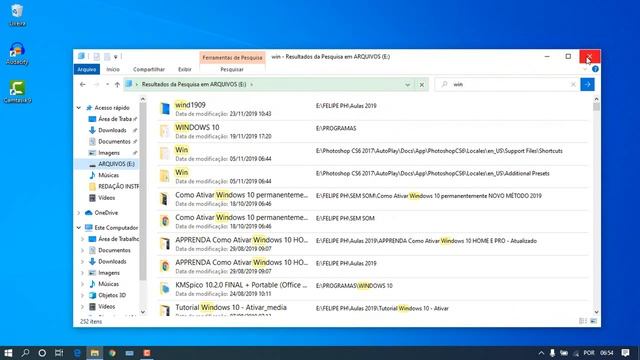Screen dimensions: 640x360
Task: Open the quick access toolbar customize dropdown
Action: coord(116,57)
